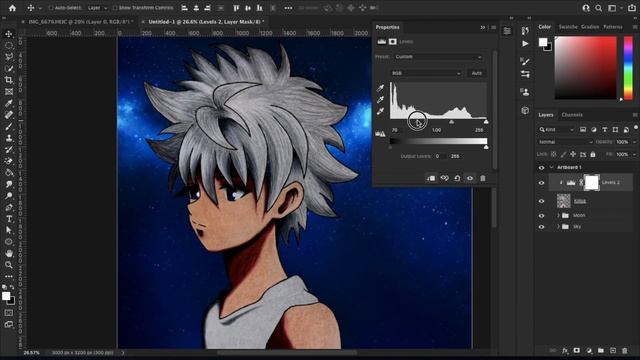Collapse the Artboard 1 group
The width and height of the screenshot is (640, 360).
[551, 167]
